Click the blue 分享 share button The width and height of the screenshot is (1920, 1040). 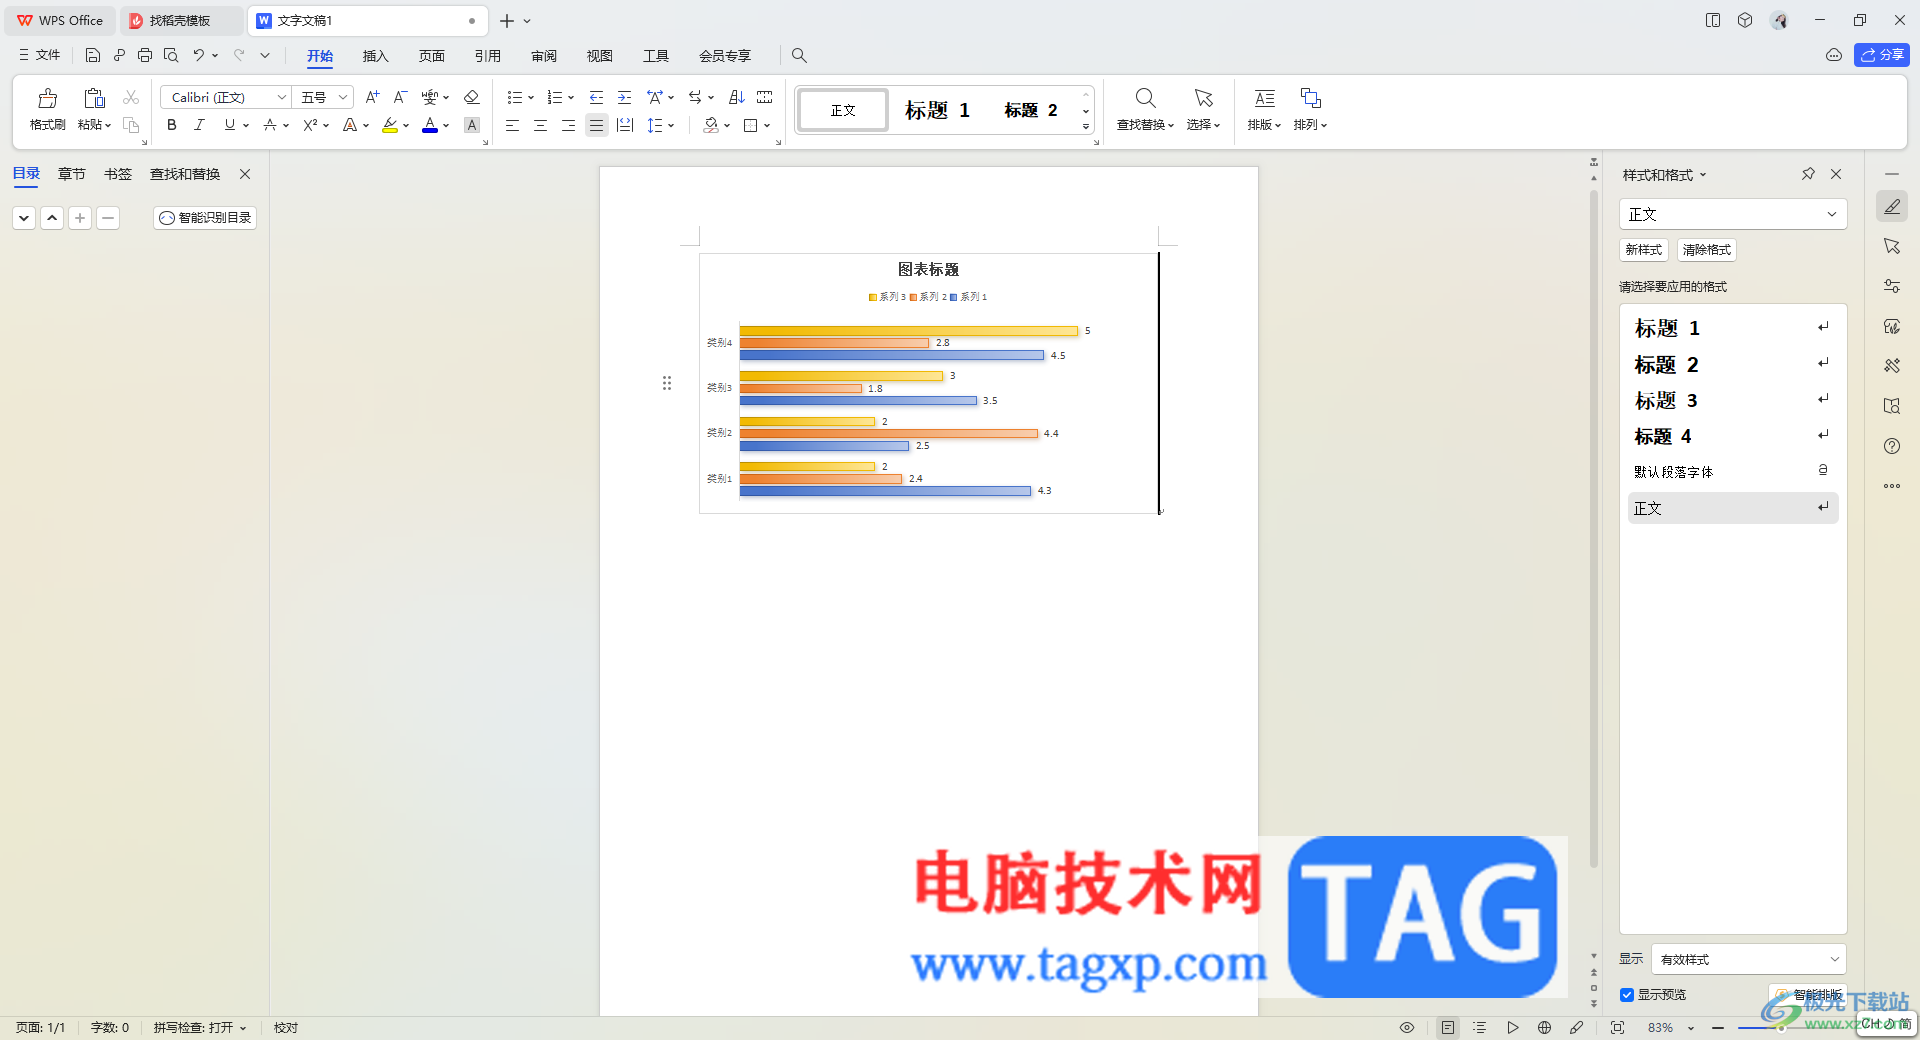(x=1882, y=55)
